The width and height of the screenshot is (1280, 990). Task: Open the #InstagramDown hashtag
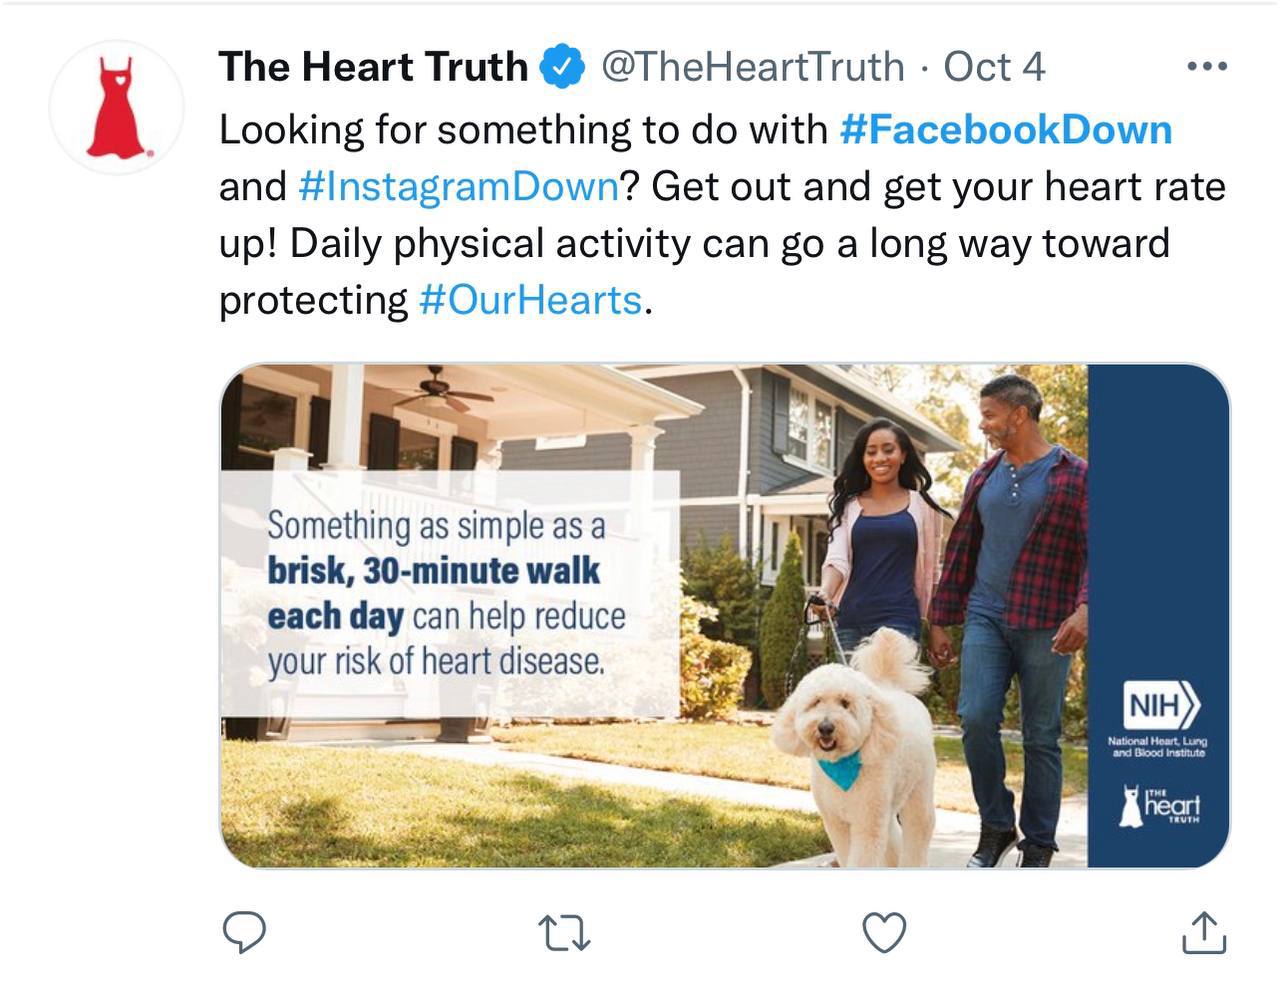458,187
